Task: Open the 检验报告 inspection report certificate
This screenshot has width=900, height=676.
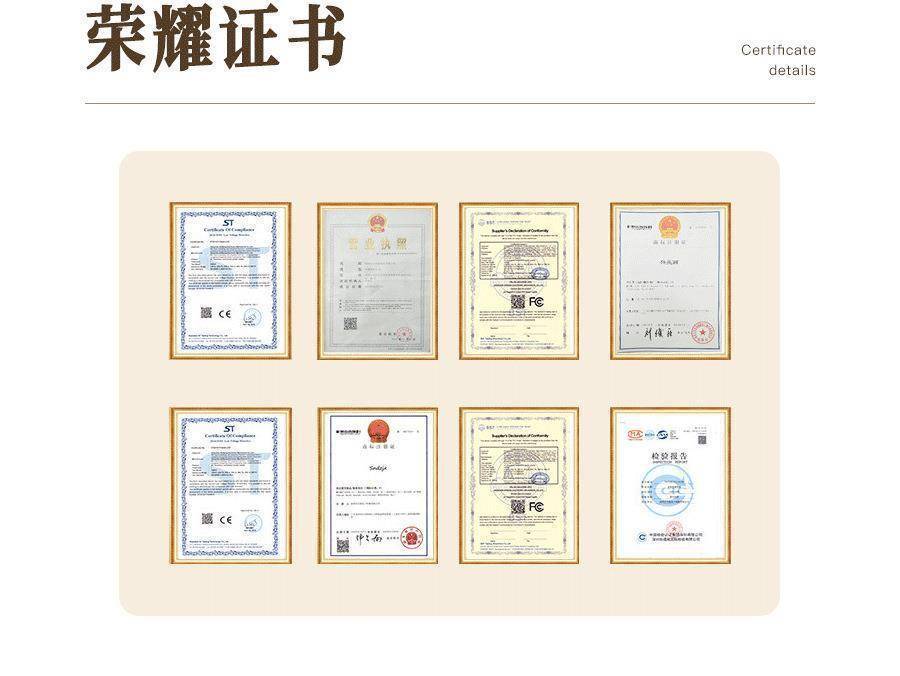Action: click(x=670, y=486)
